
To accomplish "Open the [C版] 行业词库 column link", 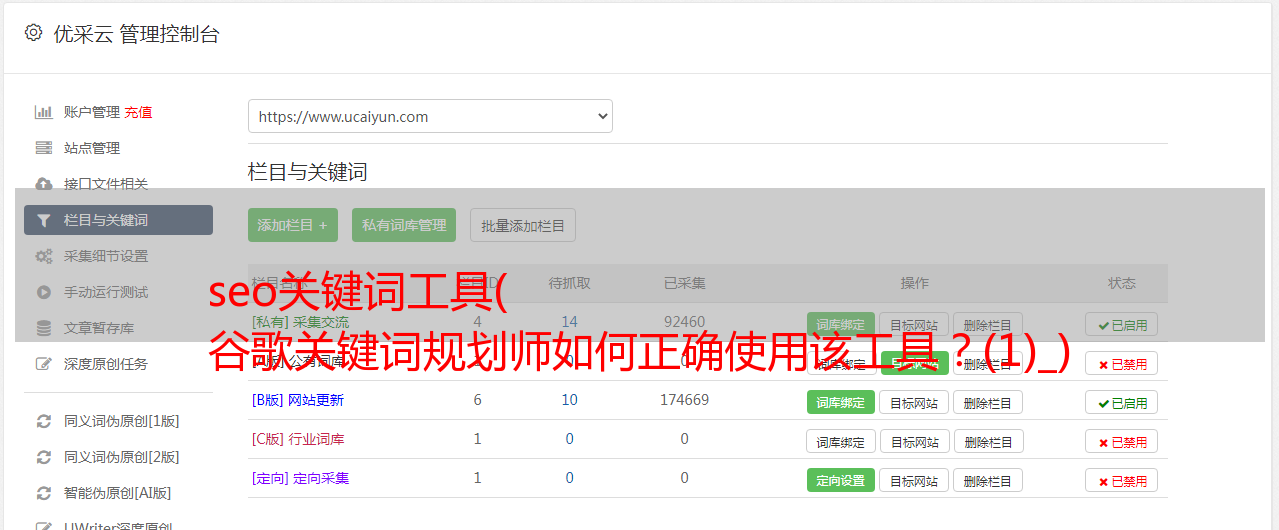I will (298, 439).
